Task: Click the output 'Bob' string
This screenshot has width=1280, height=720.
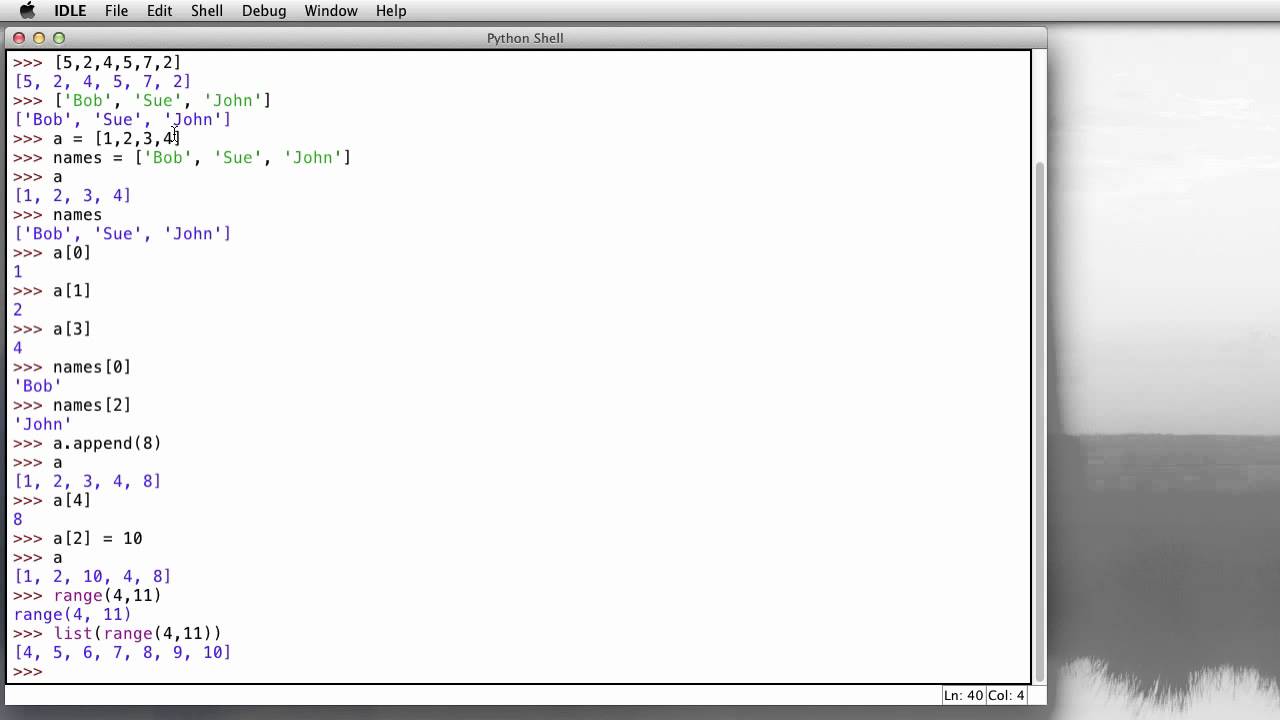Action: [38, 385]
